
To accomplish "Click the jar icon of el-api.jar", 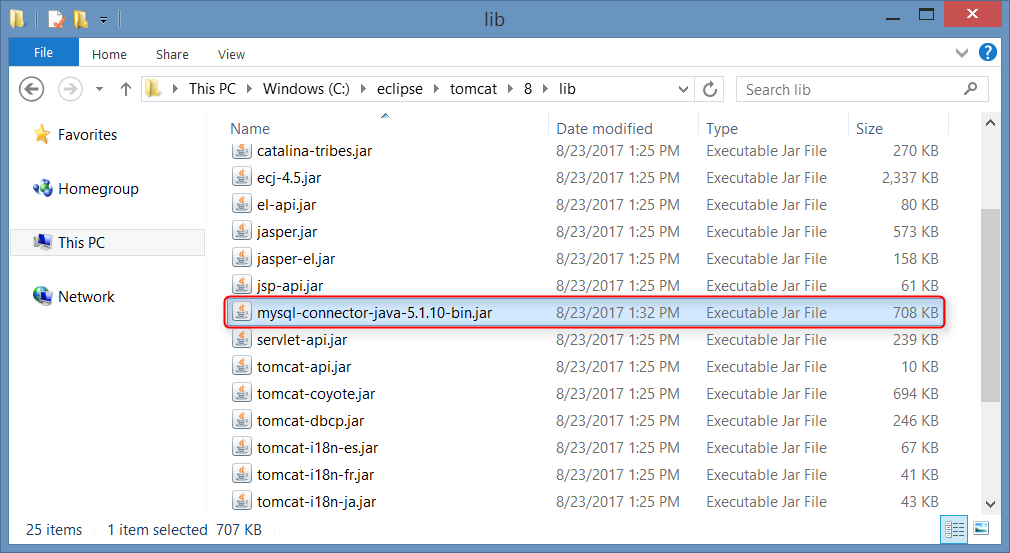I will (x=242, y=204).
